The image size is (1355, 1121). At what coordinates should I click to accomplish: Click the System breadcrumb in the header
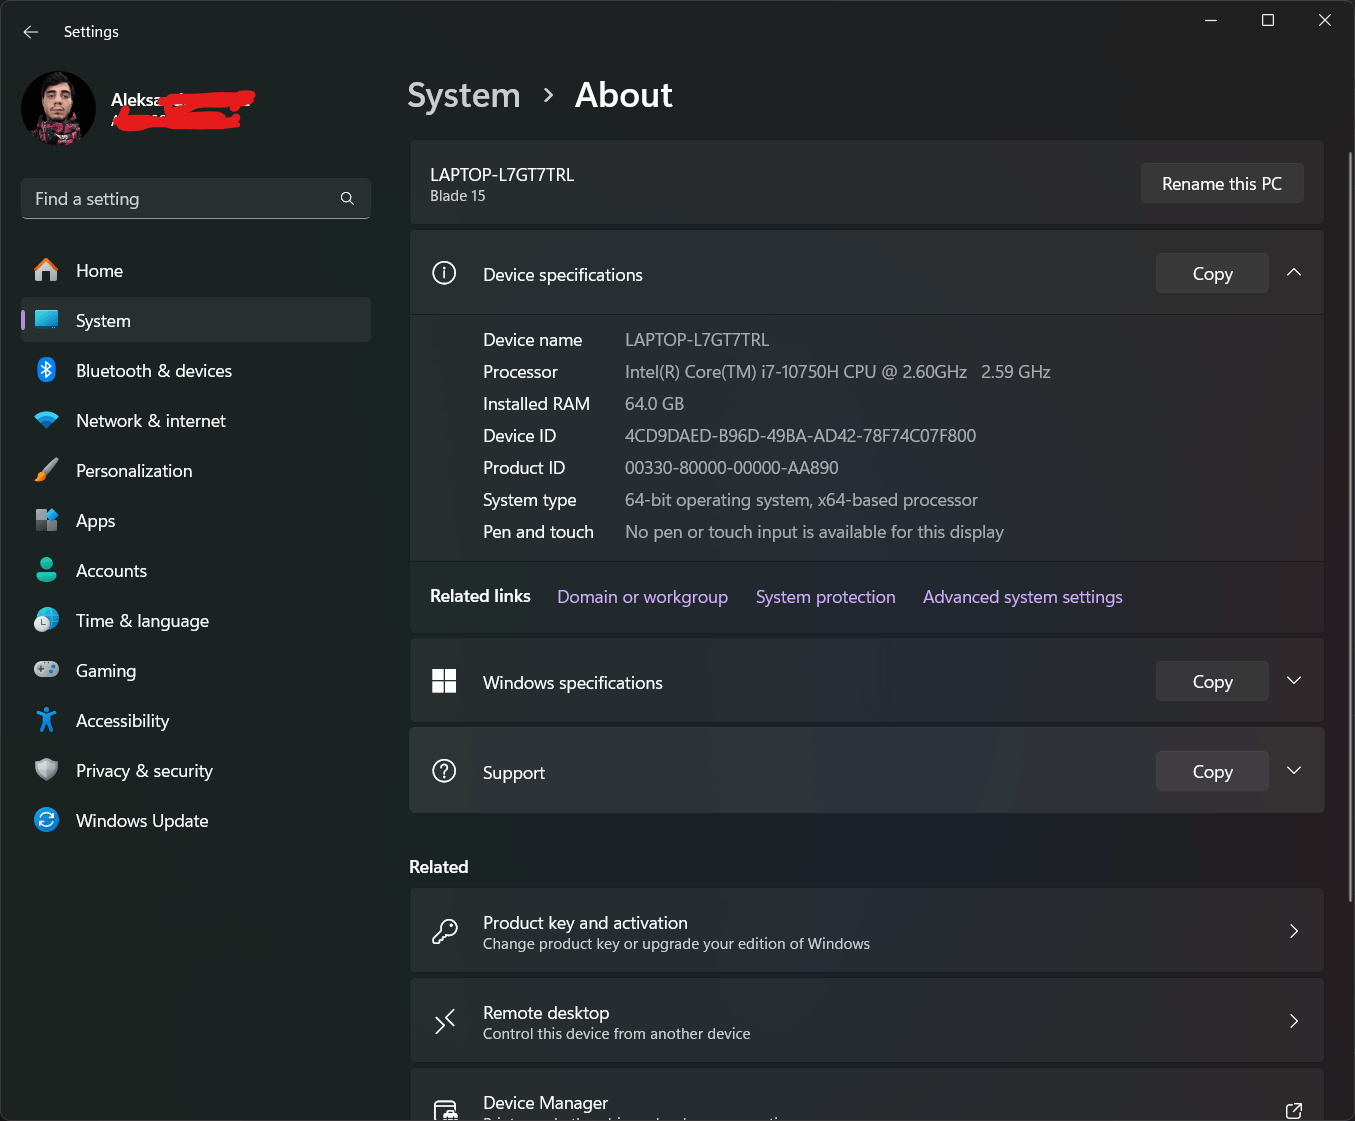(x=464, y=96)
